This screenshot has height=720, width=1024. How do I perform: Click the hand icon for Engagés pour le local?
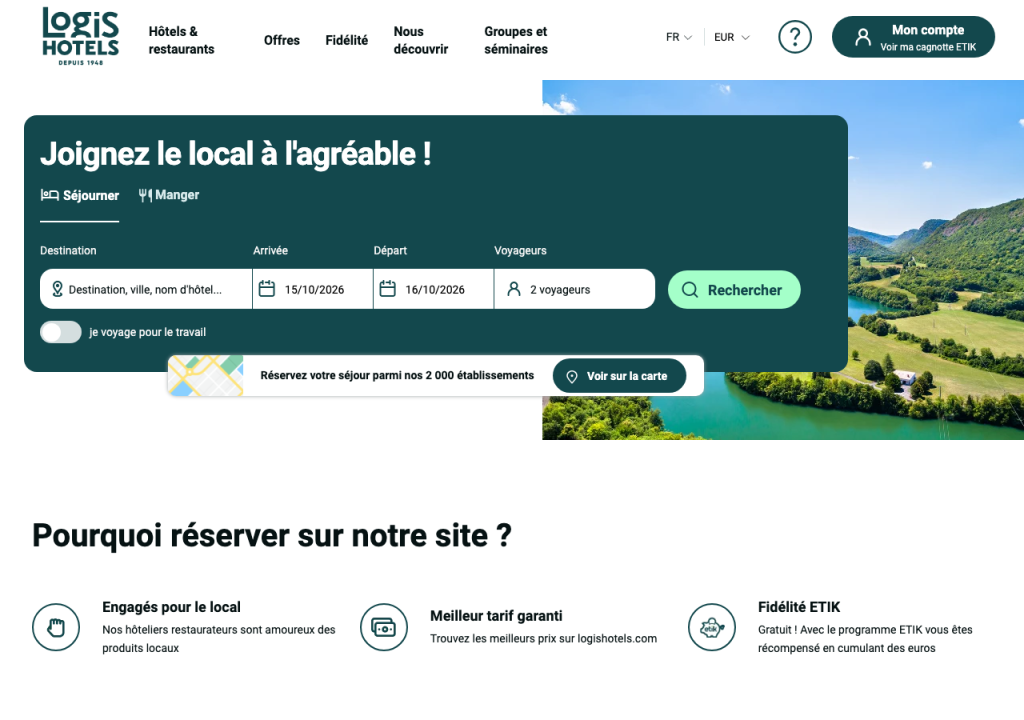pos(56,627)
